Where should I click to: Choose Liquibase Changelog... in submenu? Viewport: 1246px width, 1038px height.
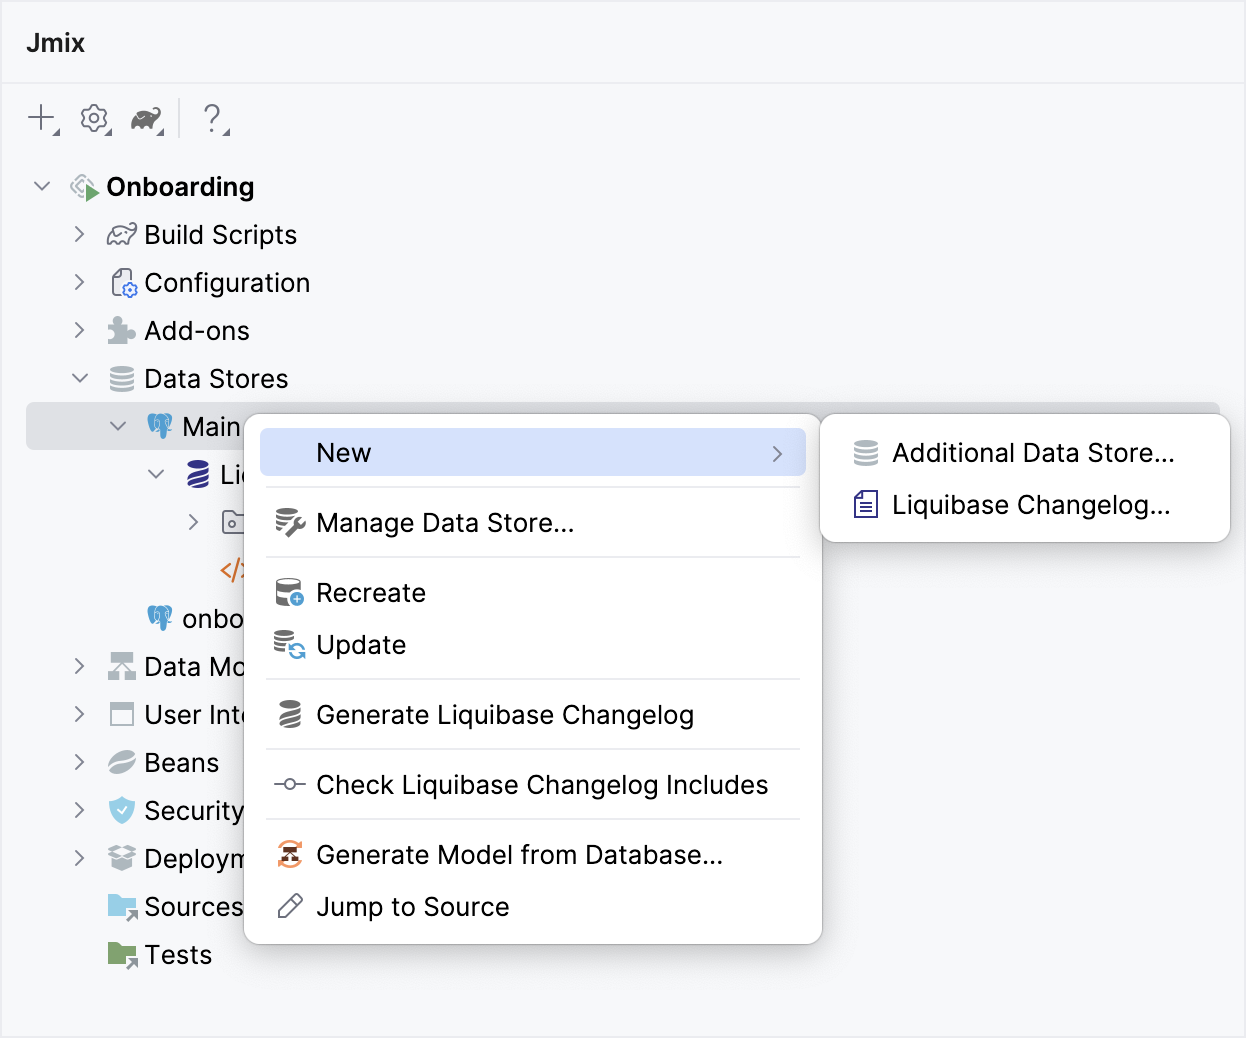click(1025, 505)
